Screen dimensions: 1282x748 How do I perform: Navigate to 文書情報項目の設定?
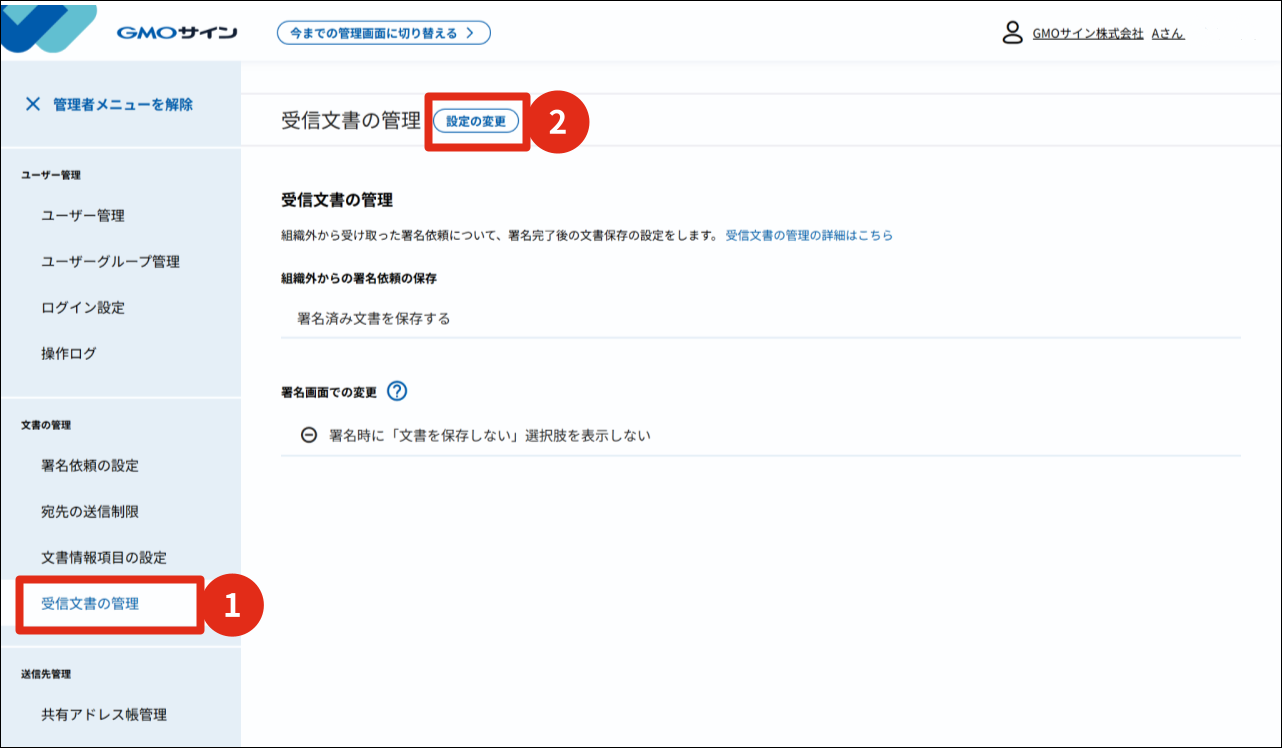click(x=104, y=558)
